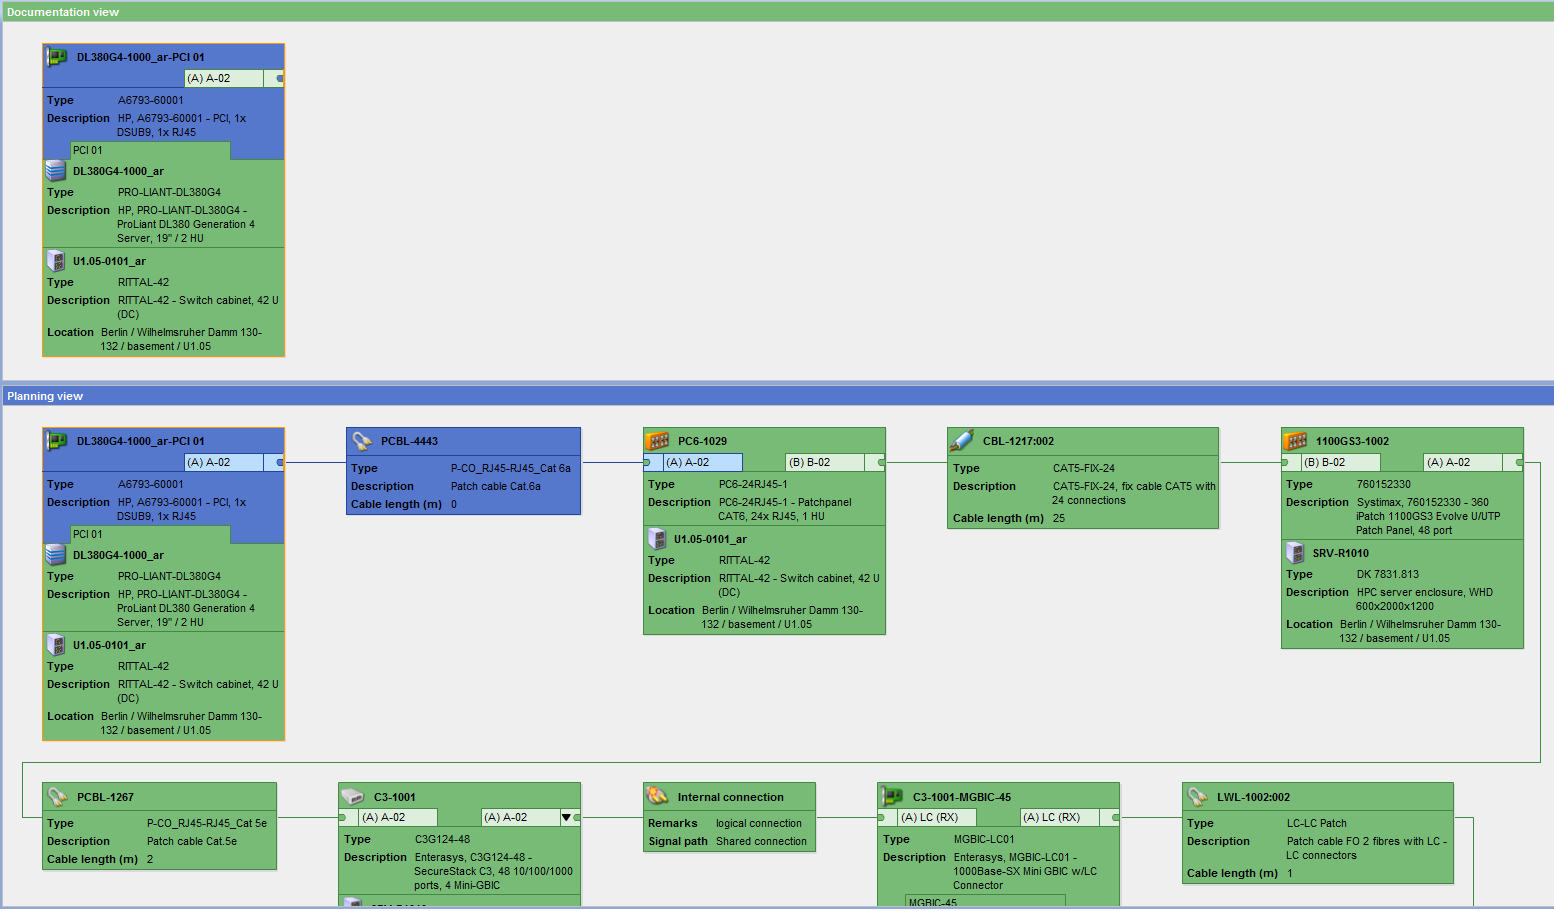Click the PCBL-4443 patch cable icon
The height and width of the screenshot is (911, 1554).
361,441
